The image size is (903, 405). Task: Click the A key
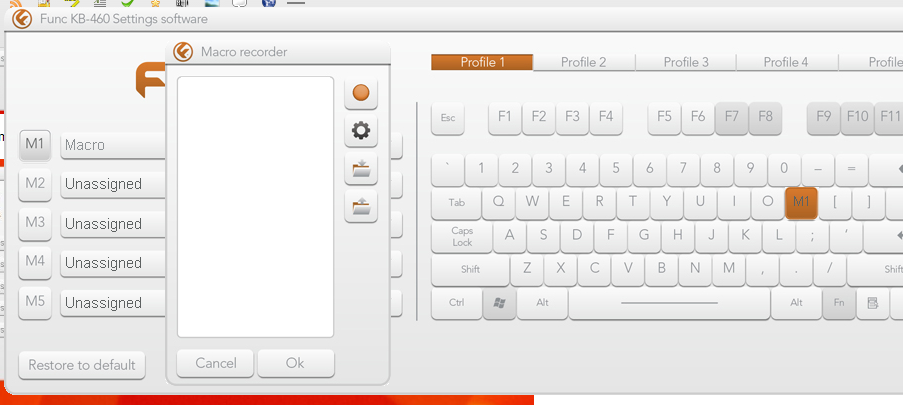[x=510, y=237]
